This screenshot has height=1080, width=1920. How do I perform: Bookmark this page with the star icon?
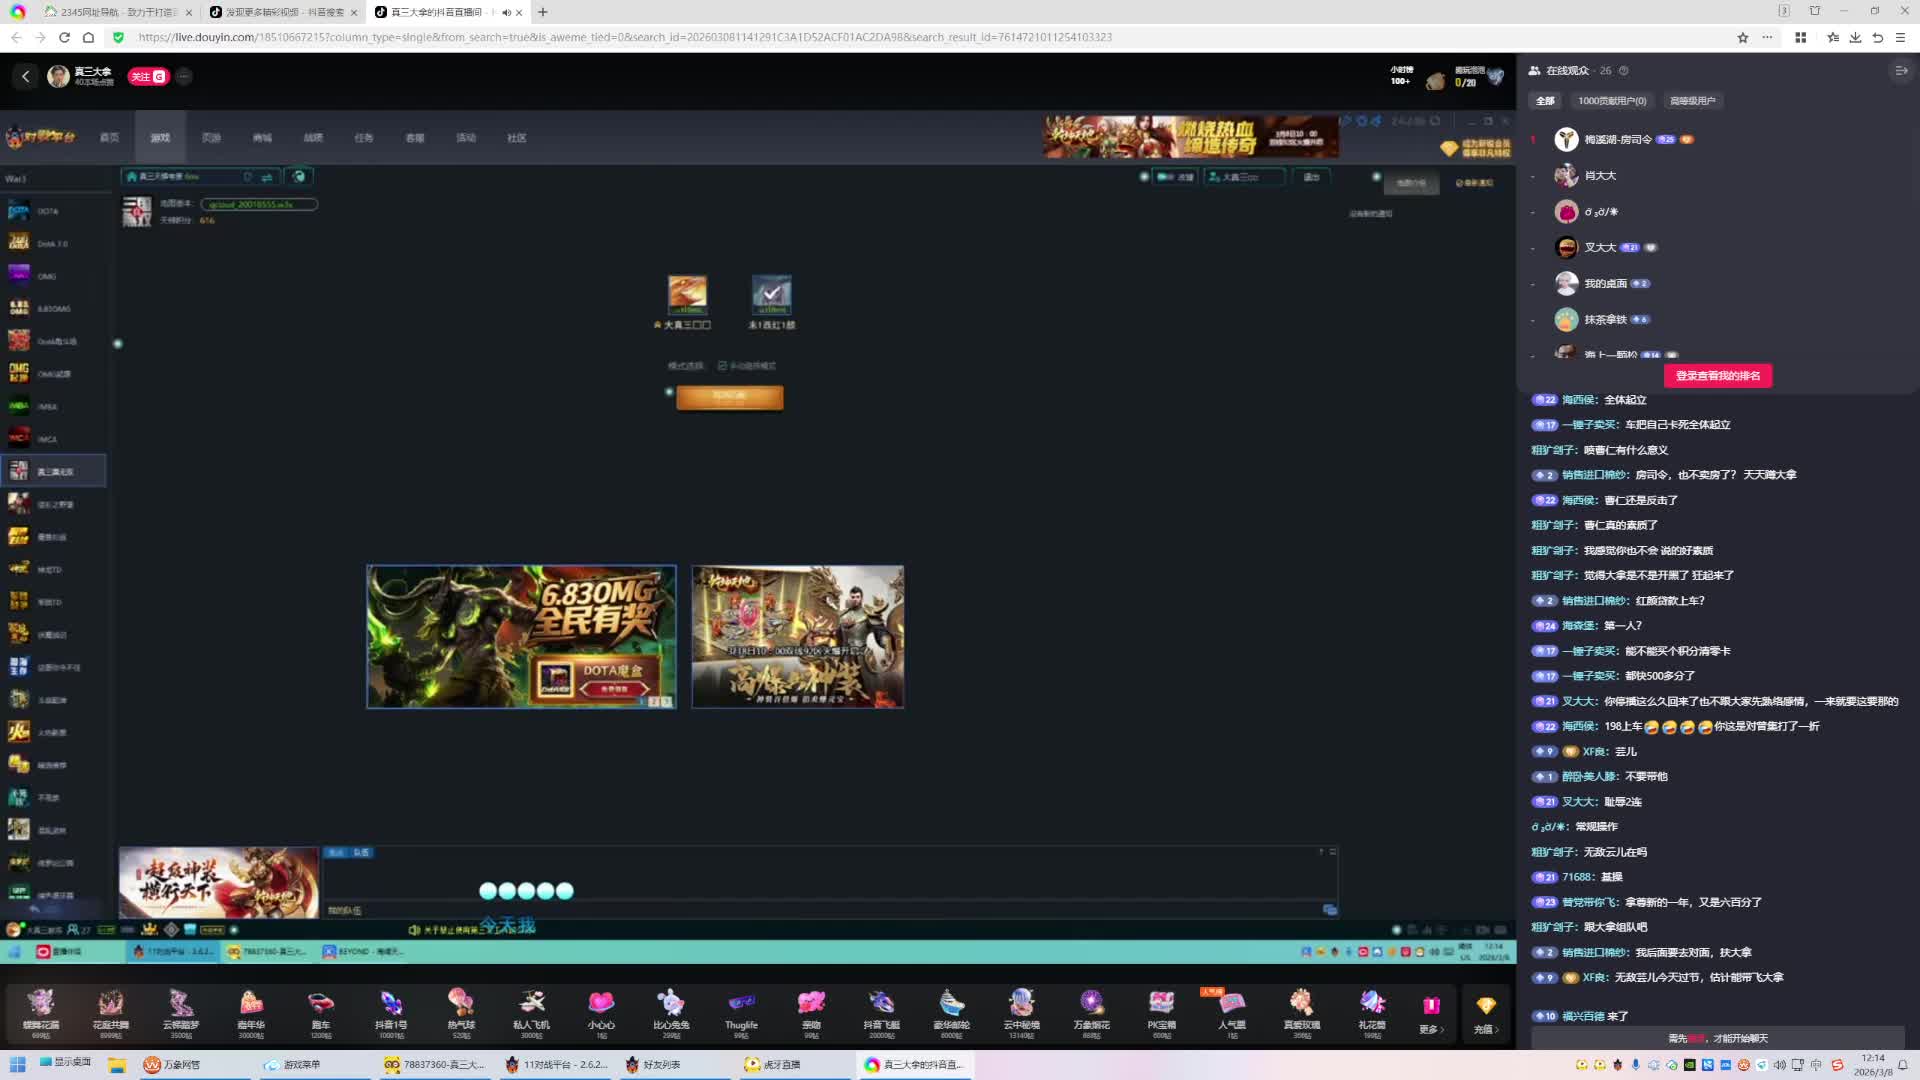click(x=1743, y=38)
